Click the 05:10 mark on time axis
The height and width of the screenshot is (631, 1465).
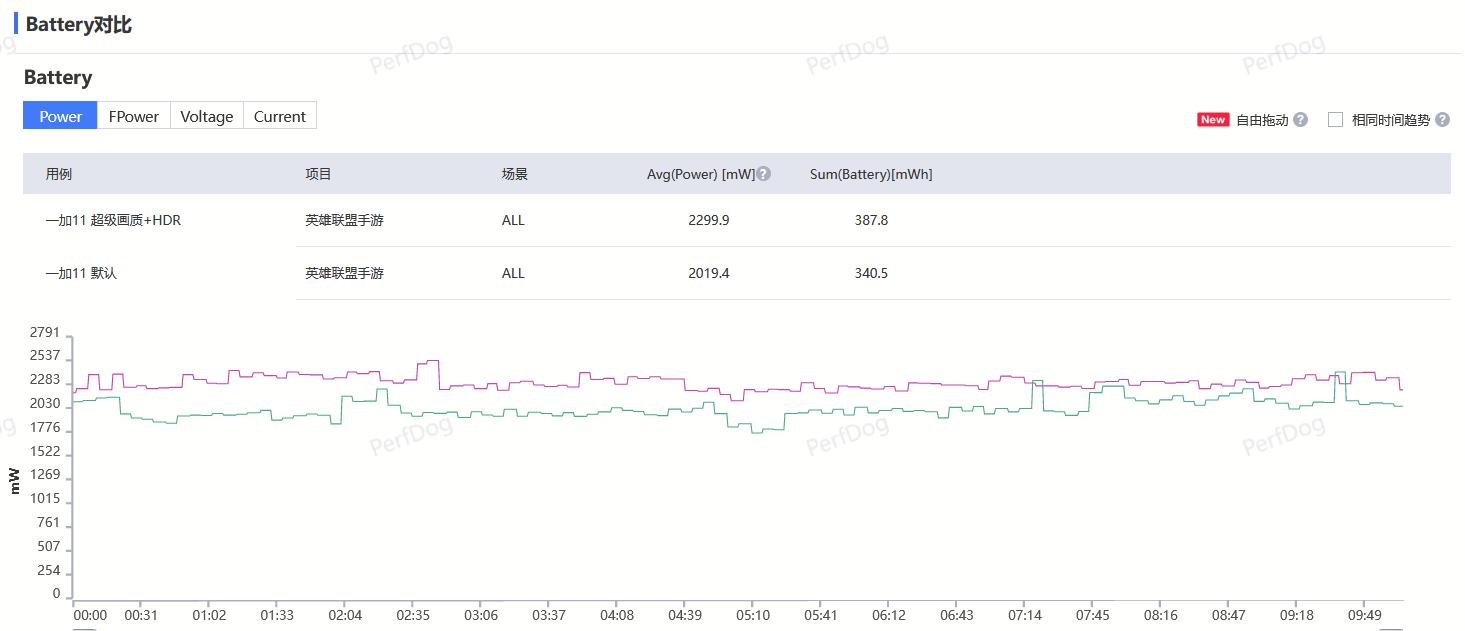[x=753, y=616]
